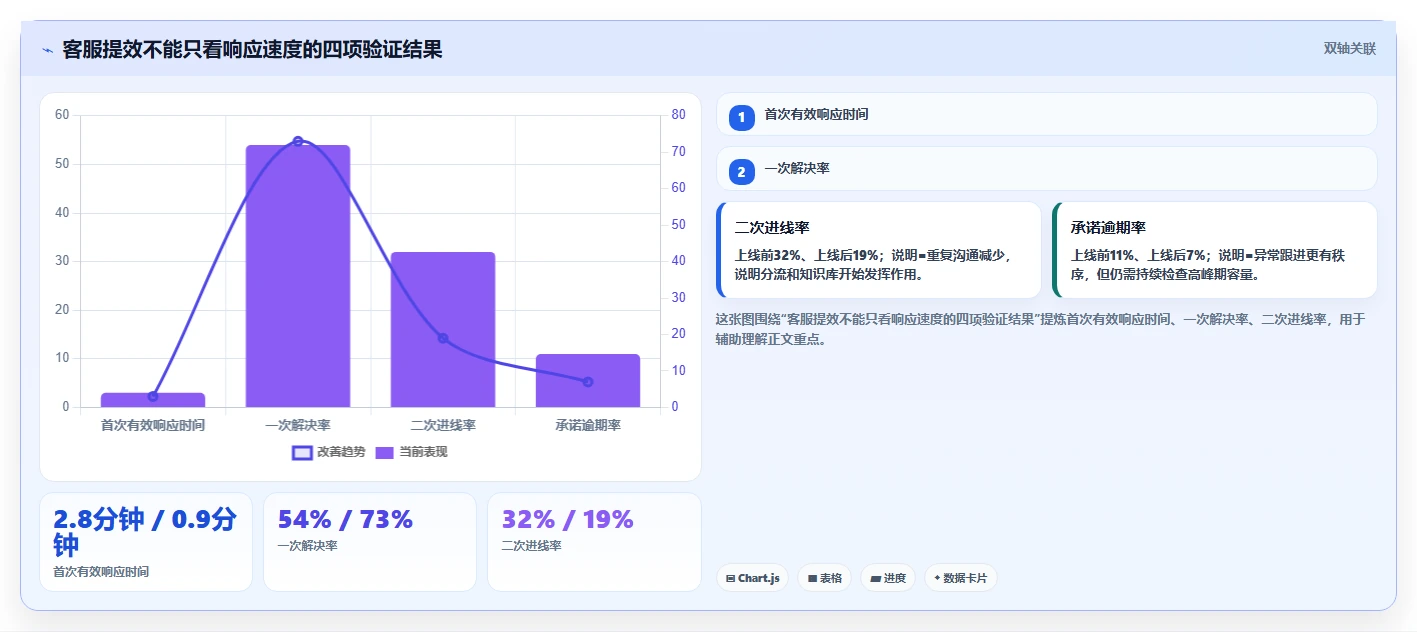Click the Chart.js tag
Image resolution: width=1417 pixels, height=632 pixels.
click(x=753, y=578)
